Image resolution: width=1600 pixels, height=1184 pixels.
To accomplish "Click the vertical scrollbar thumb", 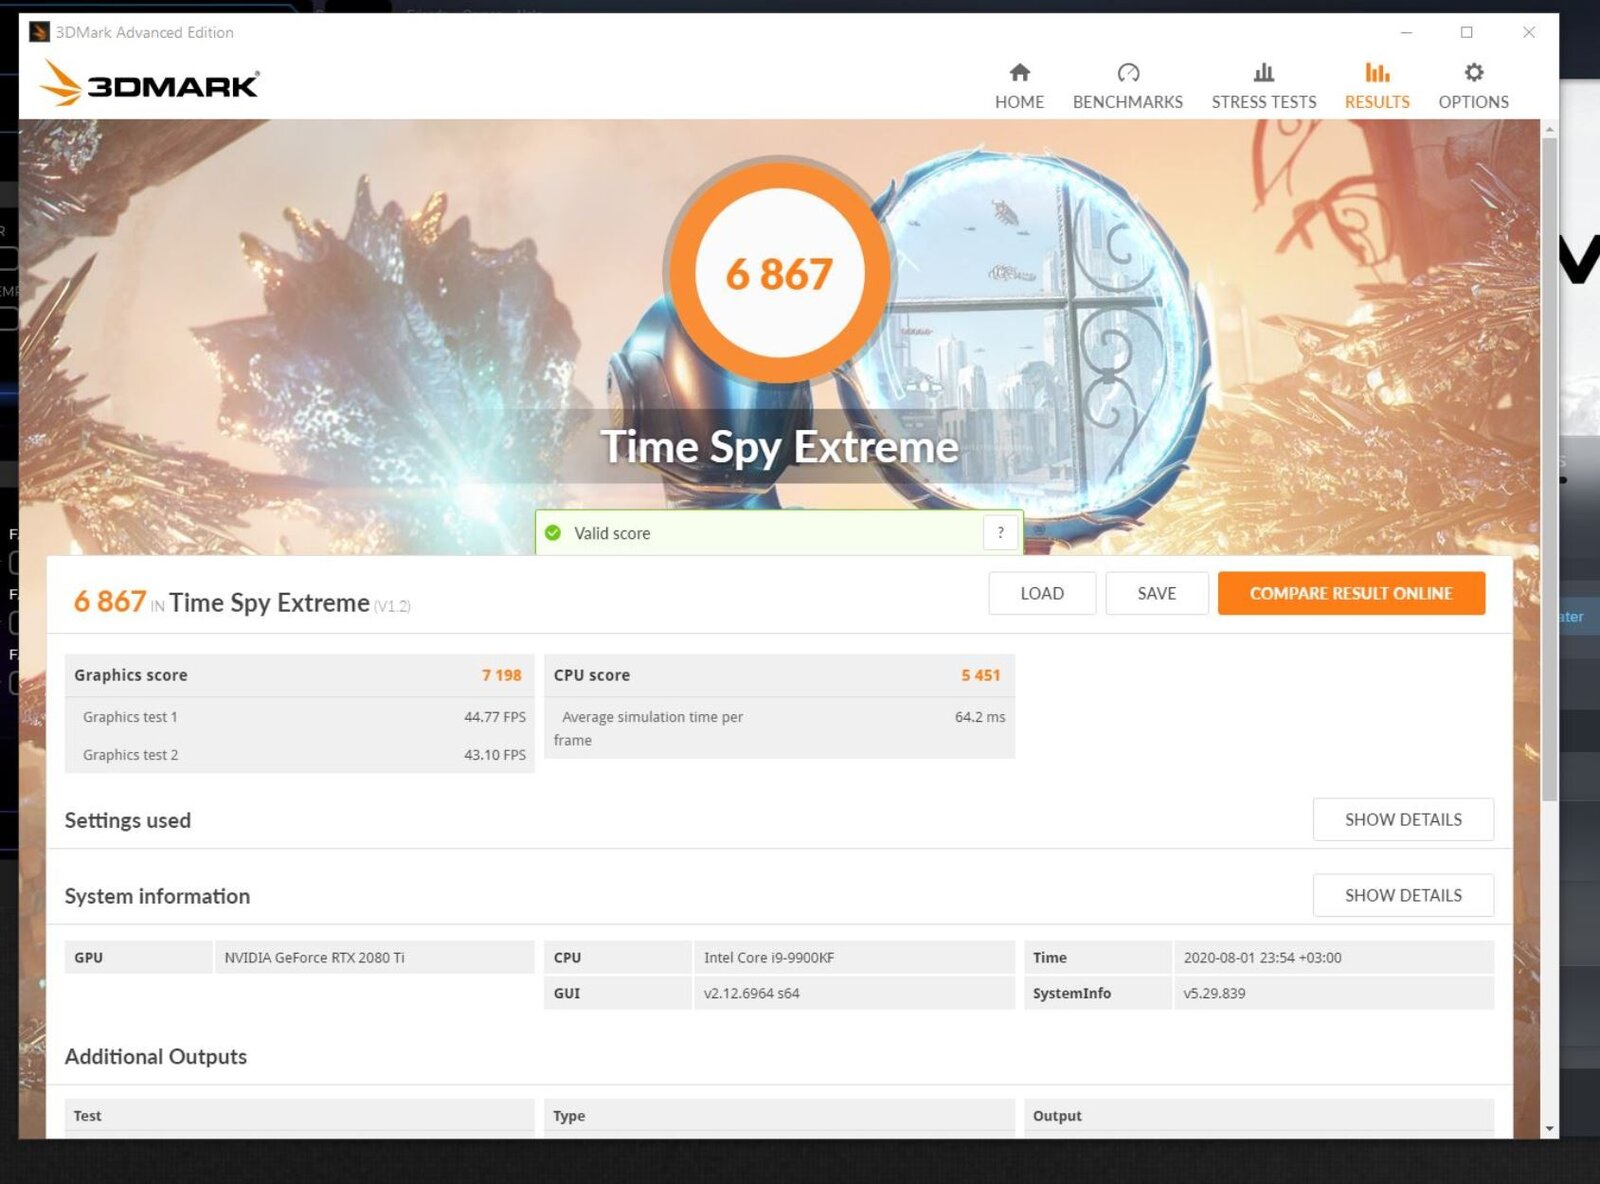I will [x=1550, y=469].
